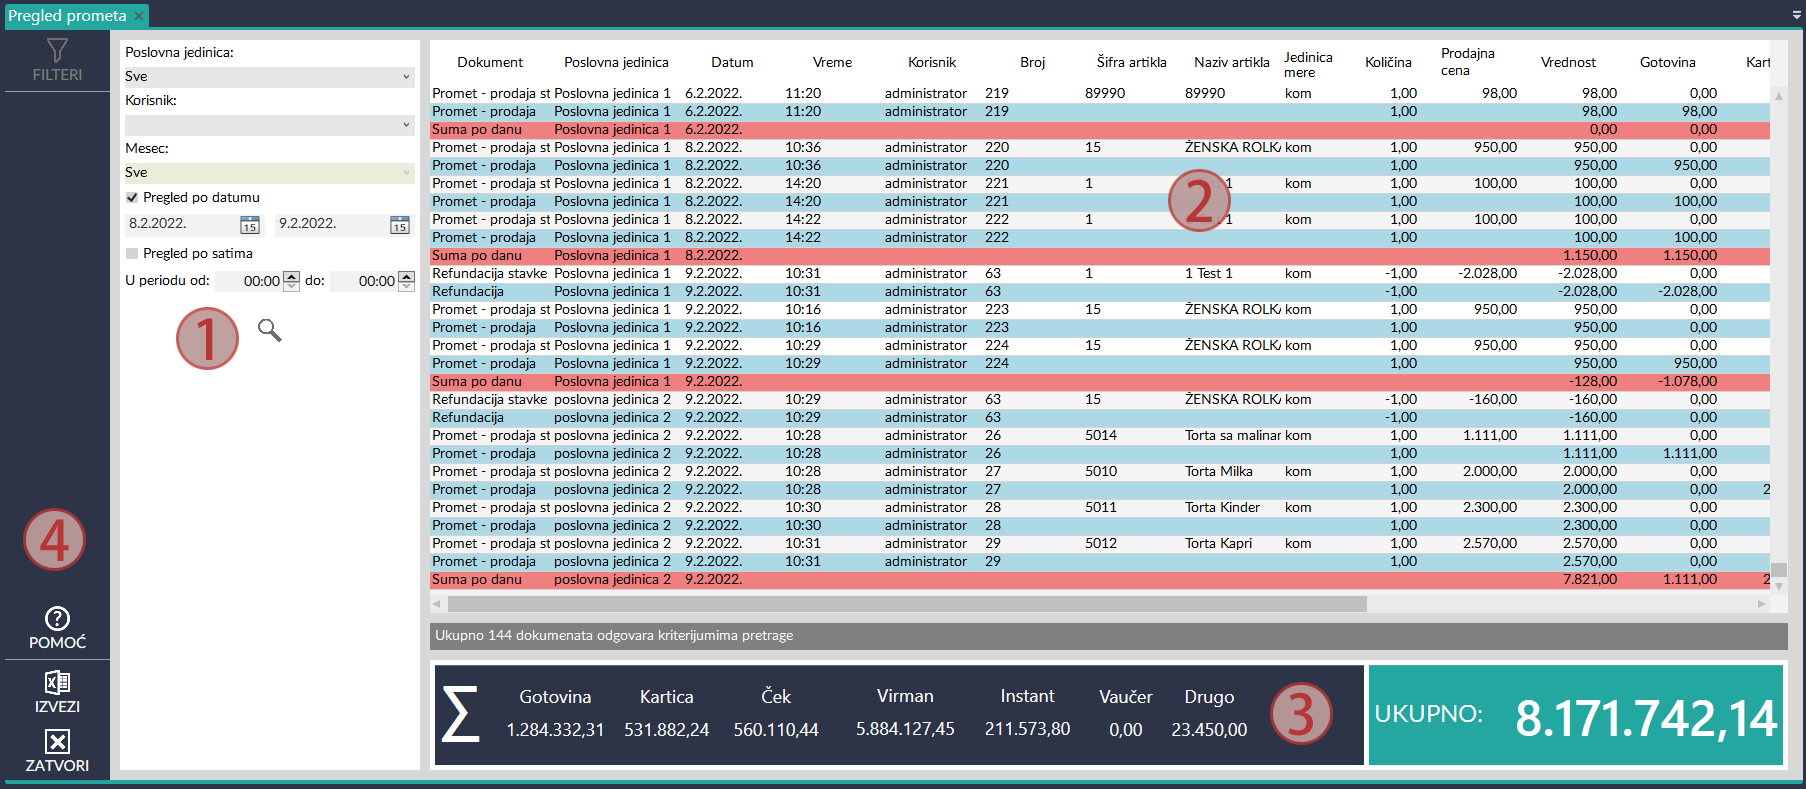Viewport: 1806px width, 789px height.
Task: Click vertical scrollbar up arrow
Action: 1779,96
